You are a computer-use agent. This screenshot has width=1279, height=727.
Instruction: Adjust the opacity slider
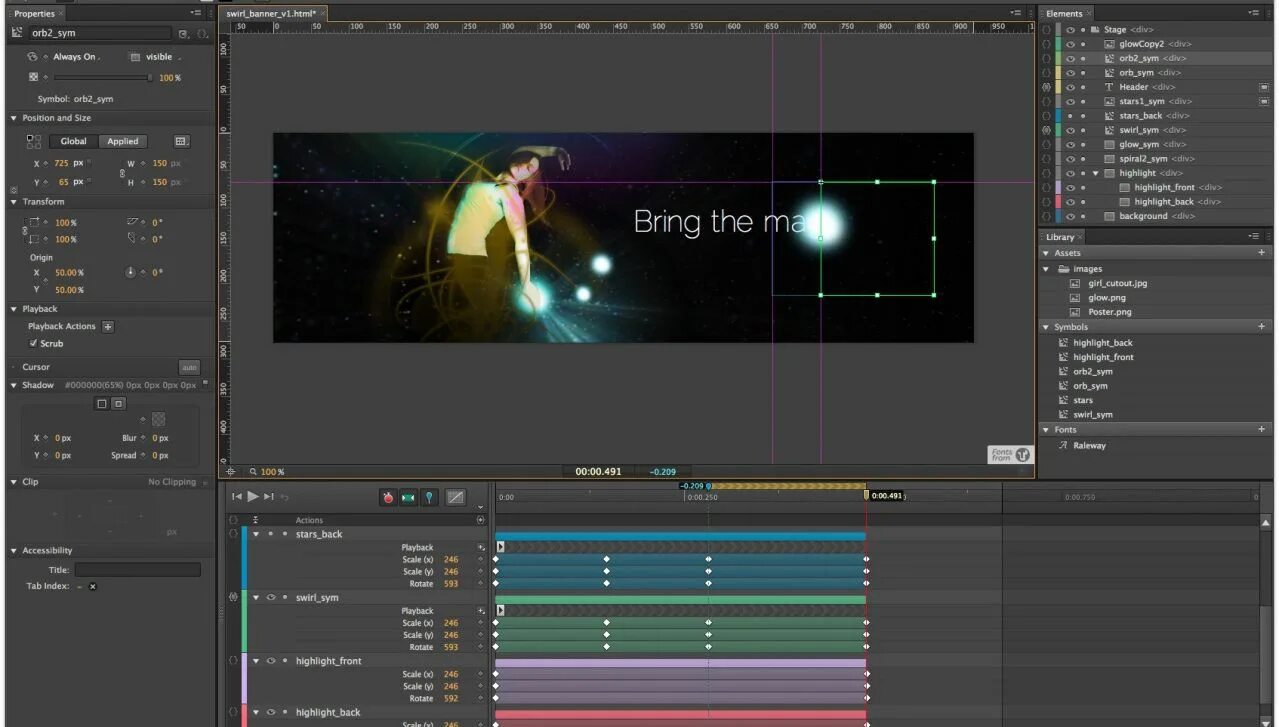pos(102,77)
